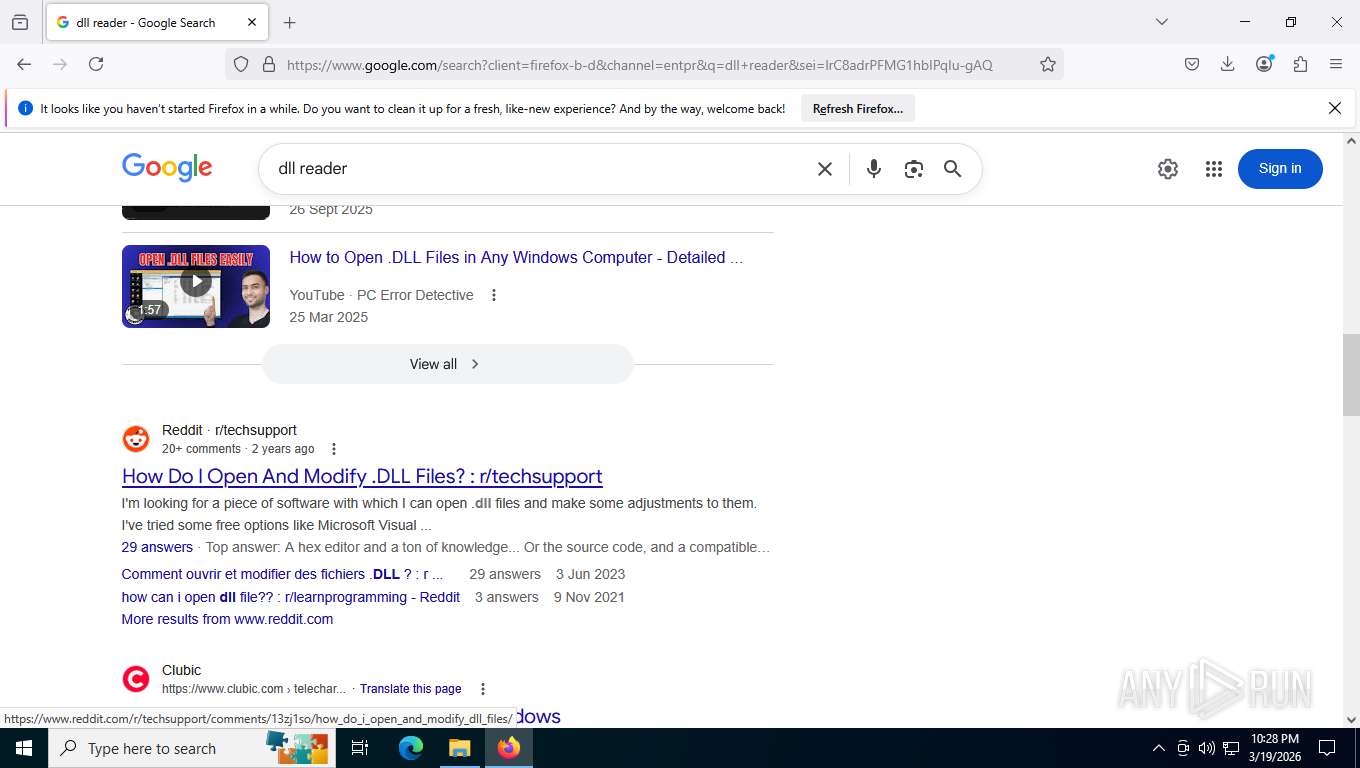Focus the URL address bar
This screenshot has width=1360, height=768.
click(x=640, y=65)
